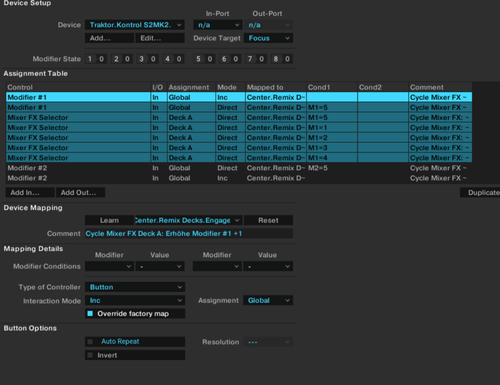Open the Device dropdown showing Traktor.Kontrol S2MK2
The width and height of the screenshot is (500, 385).
tap(135, 25)
